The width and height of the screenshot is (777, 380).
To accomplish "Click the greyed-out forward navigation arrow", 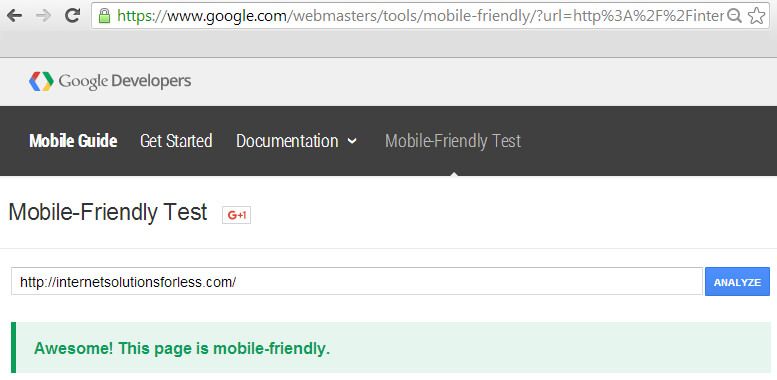I will pos(43,15).
